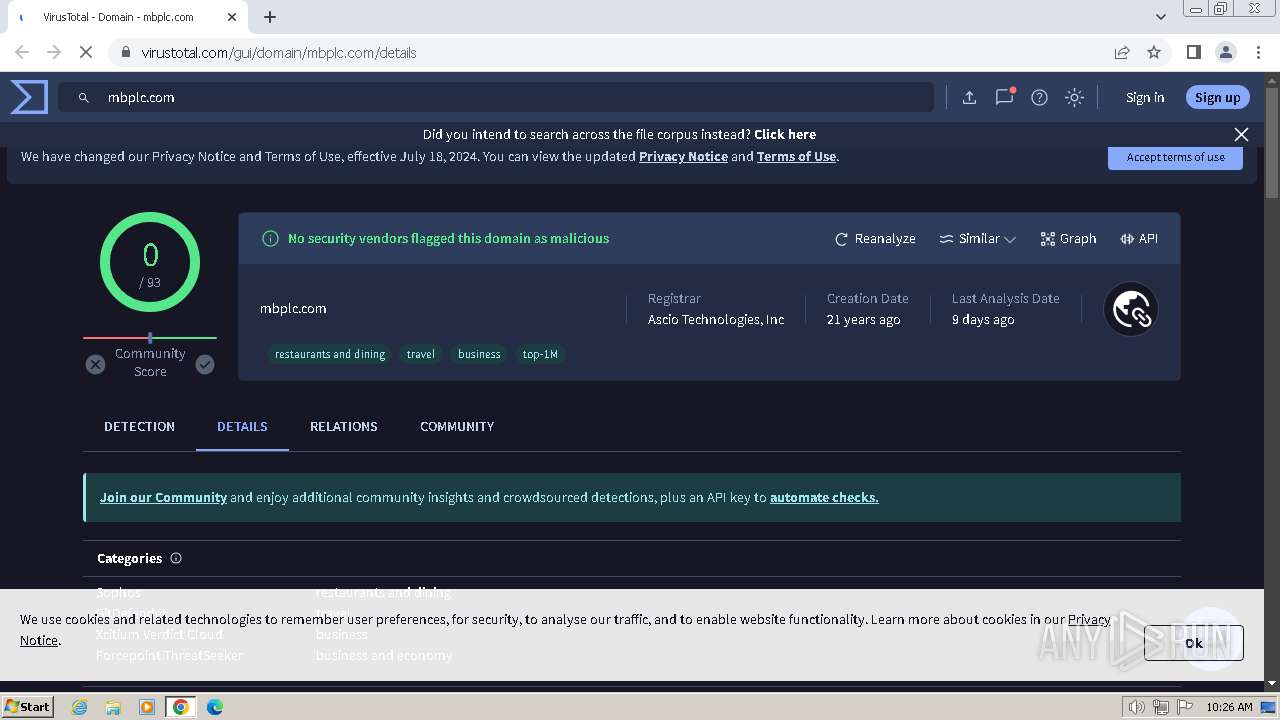Click the taskbar clock showing 10:26 AM
The image size is (1280, 720).
pos(1229,707)
